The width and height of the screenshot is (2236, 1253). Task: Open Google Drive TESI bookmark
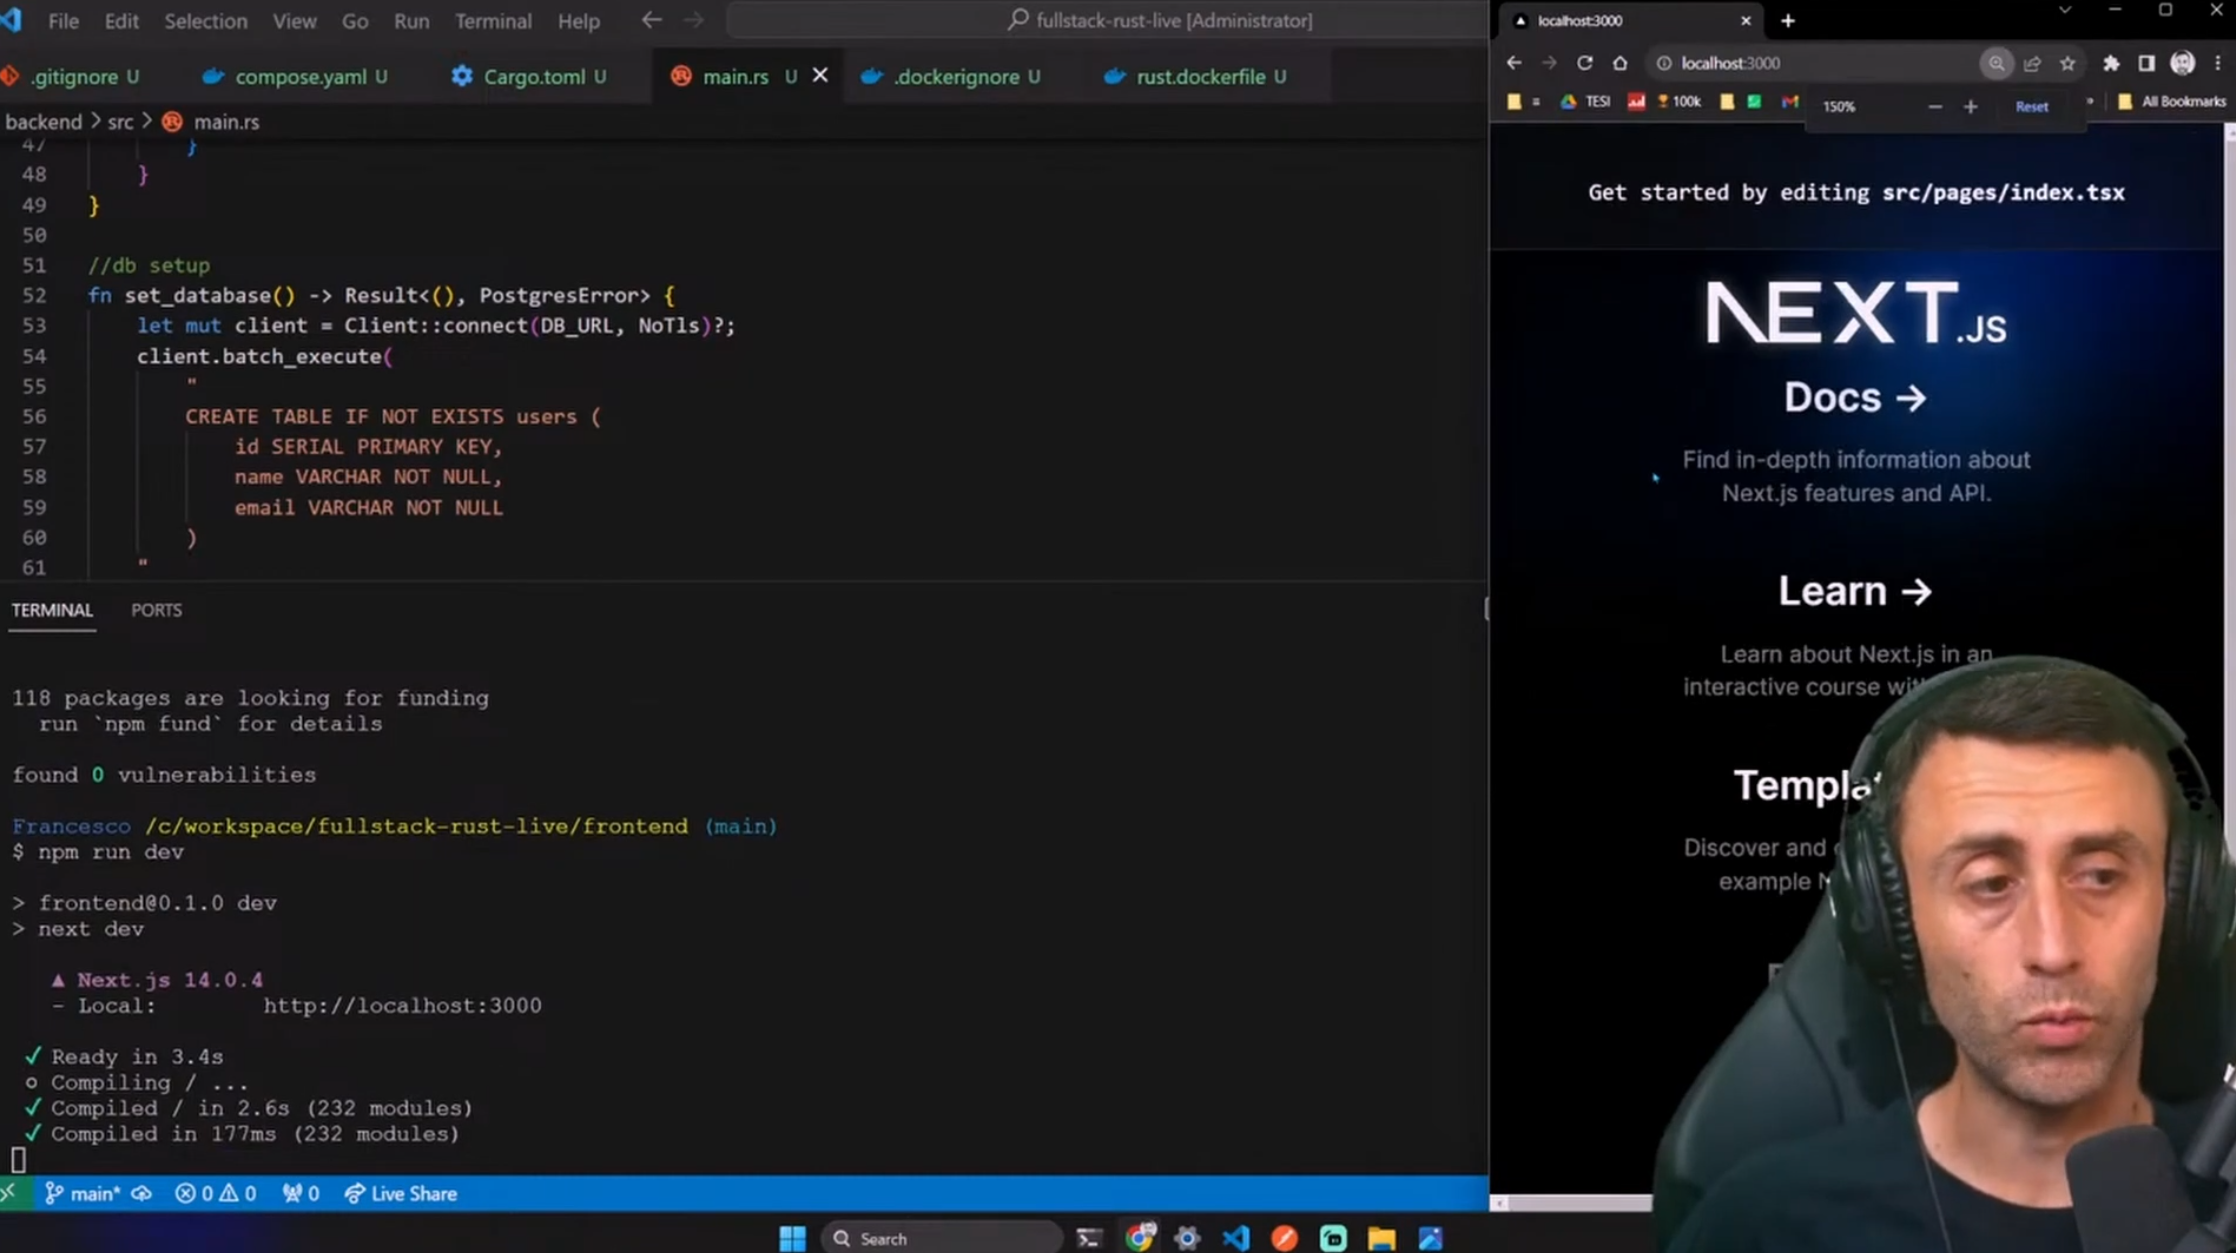(1585, 101)
